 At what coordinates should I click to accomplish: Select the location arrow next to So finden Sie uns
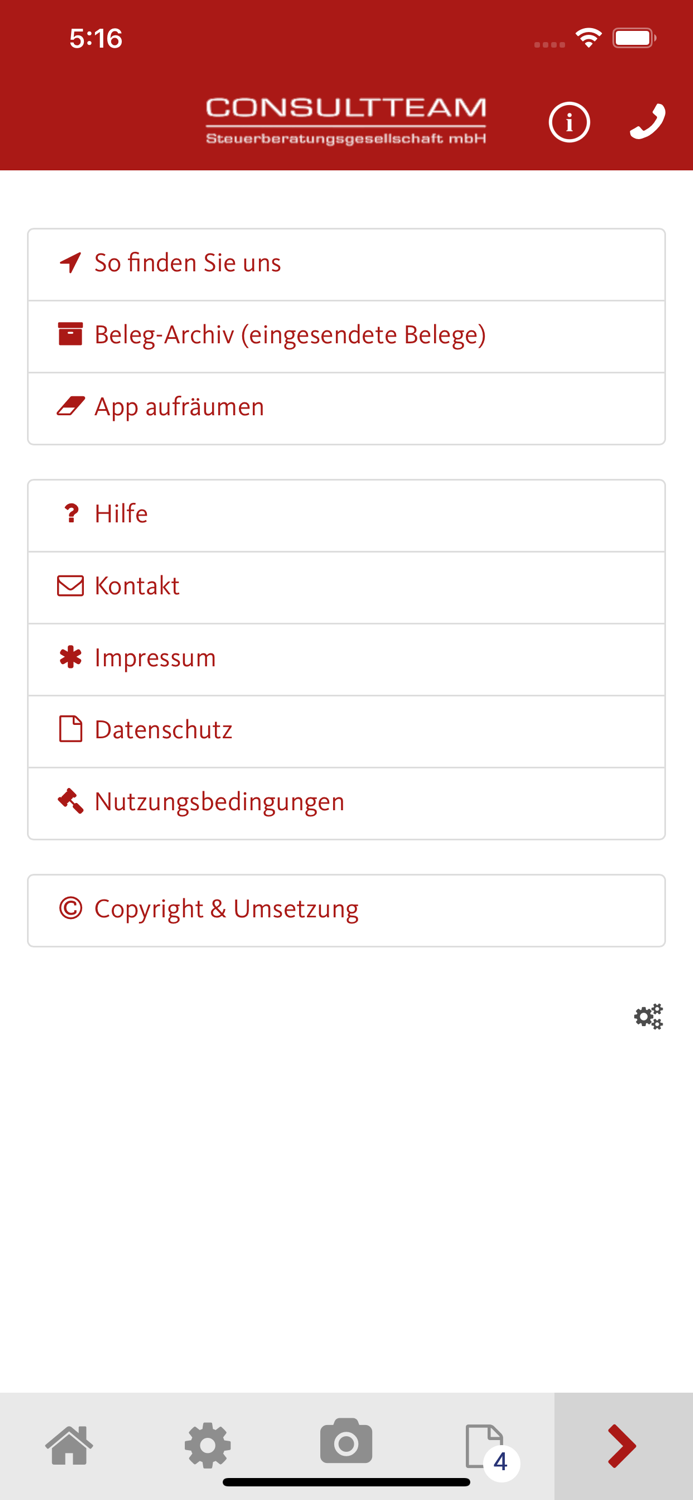click(70, 262)
